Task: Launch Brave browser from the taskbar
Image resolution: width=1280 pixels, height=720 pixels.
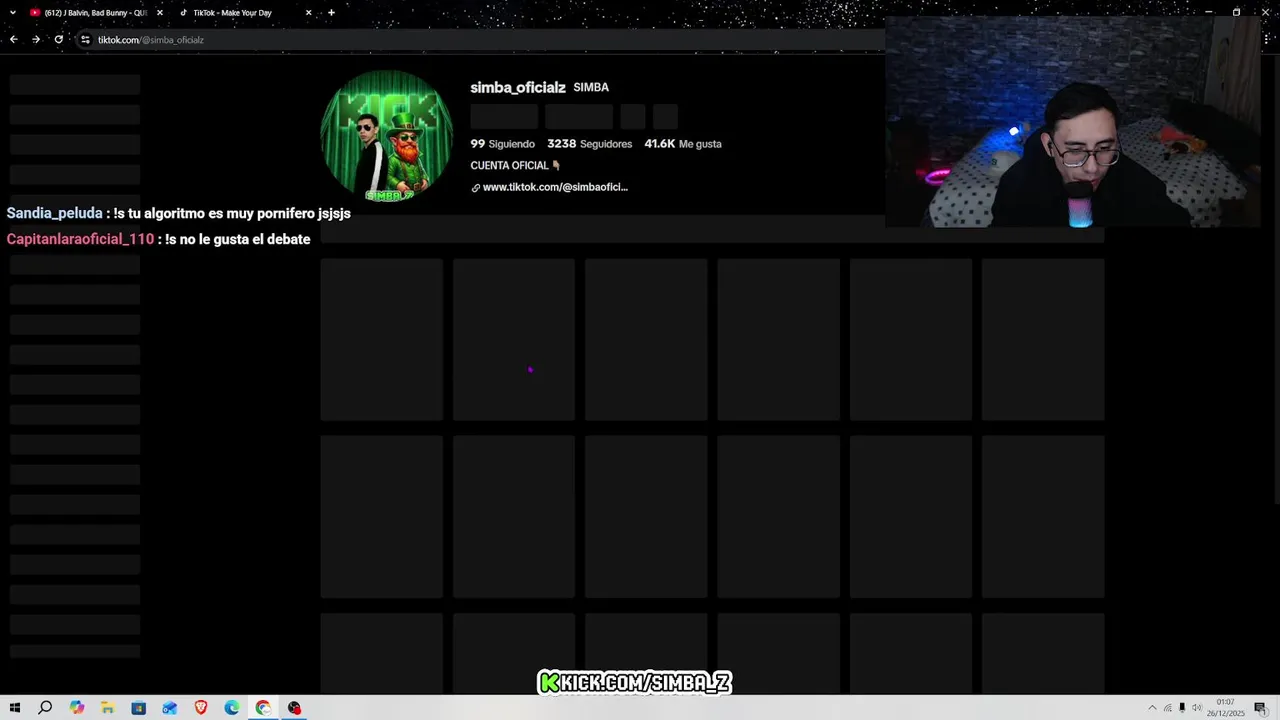Action: click(x=201, y=708)
